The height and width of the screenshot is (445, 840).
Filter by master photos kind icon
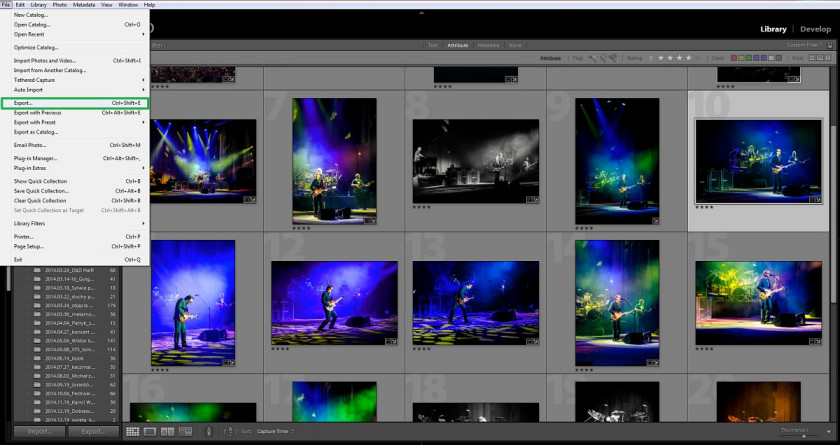click(812, 58)
